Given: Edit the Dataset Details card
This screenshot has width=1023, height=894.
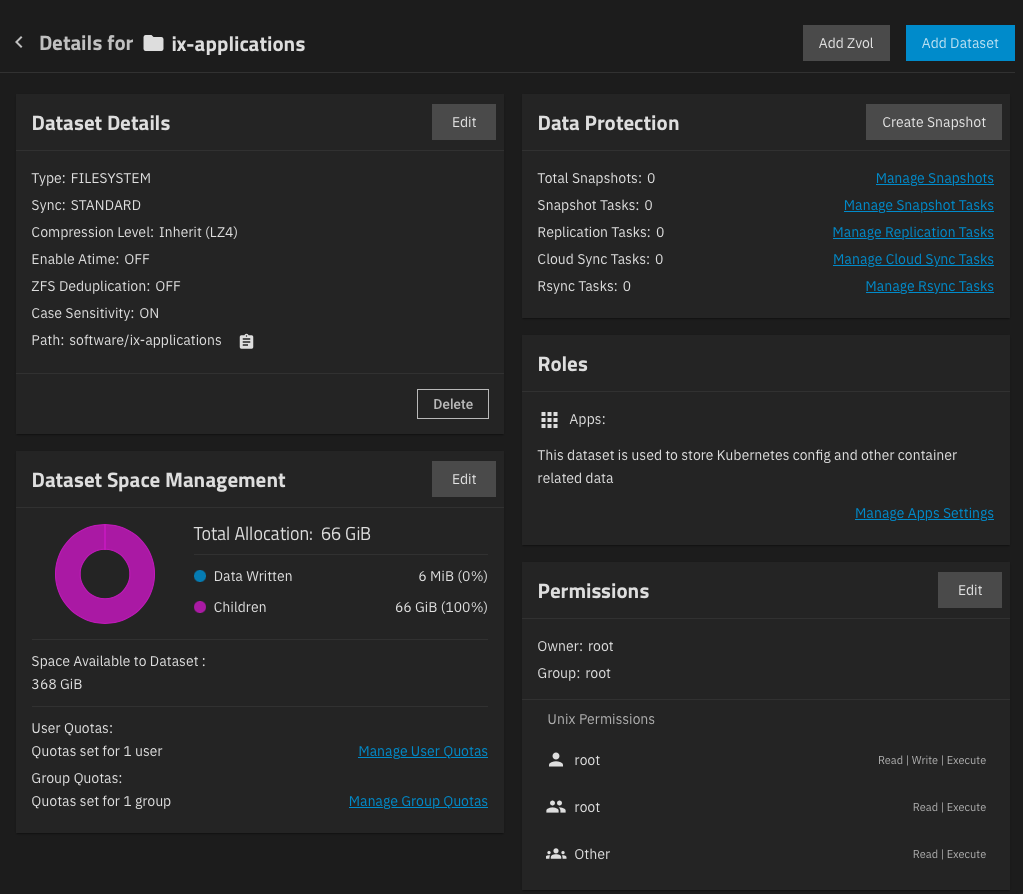Looking at the screenshot, I should coord(464,122).
